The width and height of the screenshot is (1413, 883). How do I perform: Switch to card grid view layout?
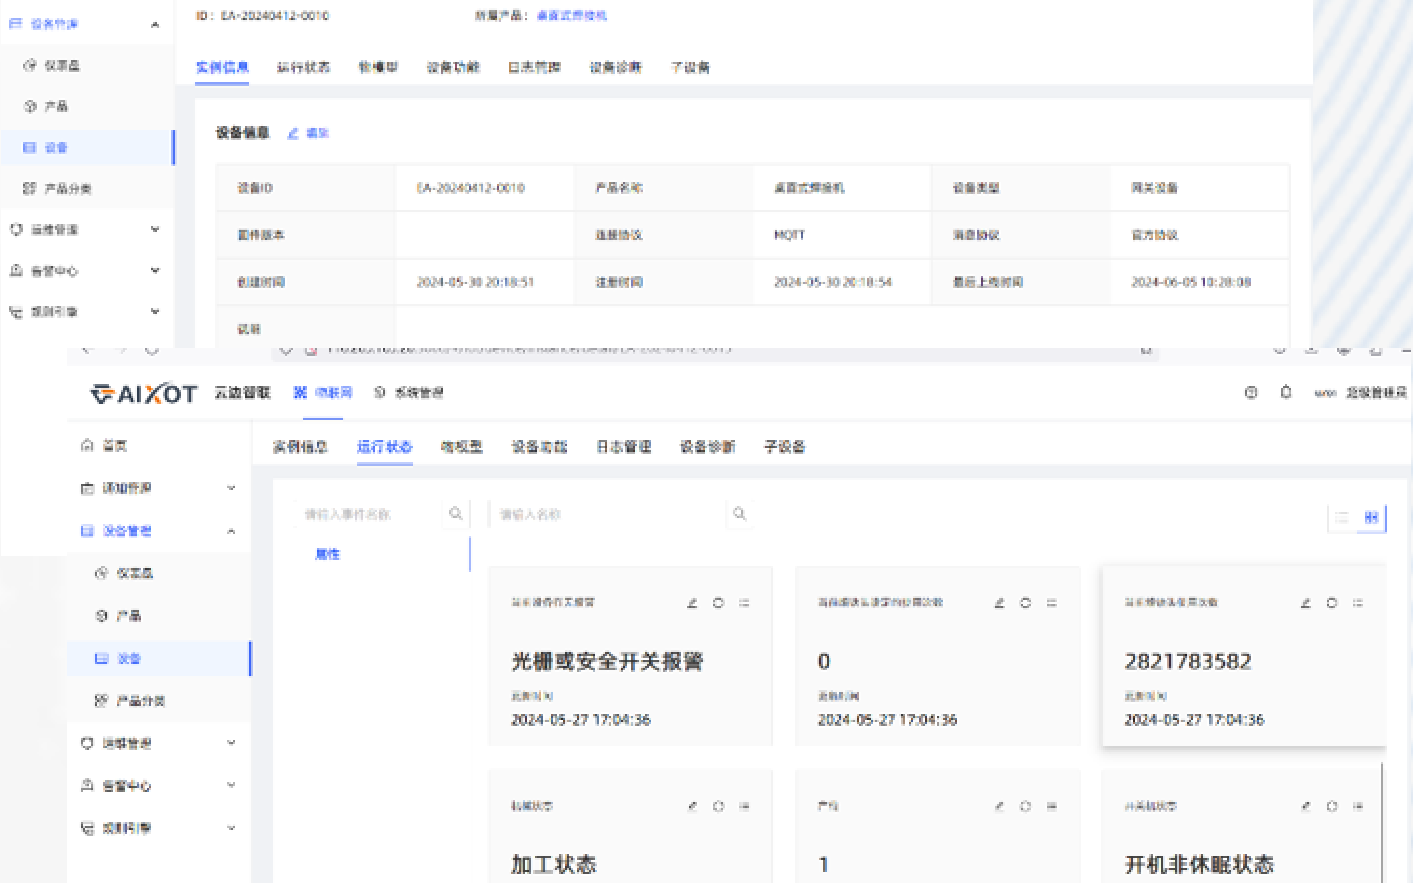pyautogui.click(x=1371, y=517)
